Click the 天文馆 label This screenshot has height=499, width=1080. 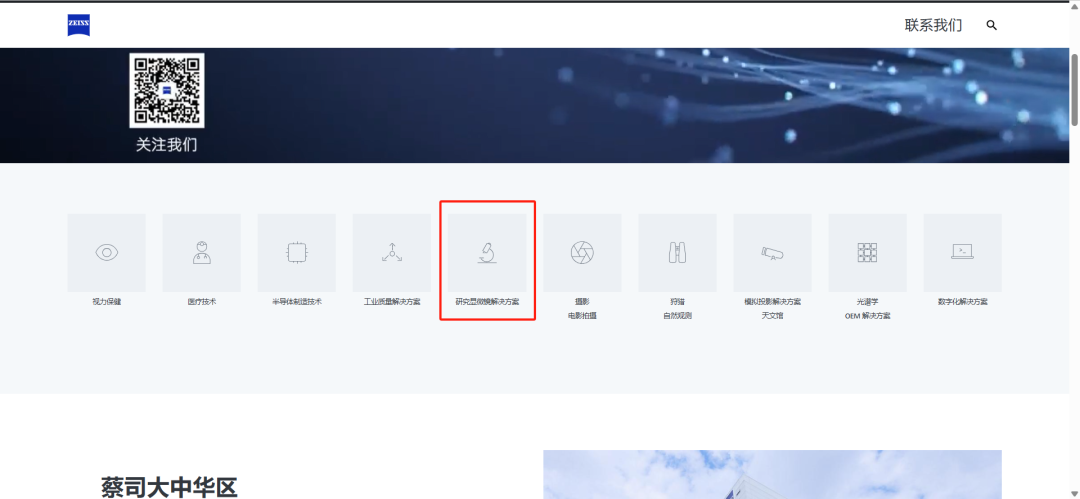[772, 316]
